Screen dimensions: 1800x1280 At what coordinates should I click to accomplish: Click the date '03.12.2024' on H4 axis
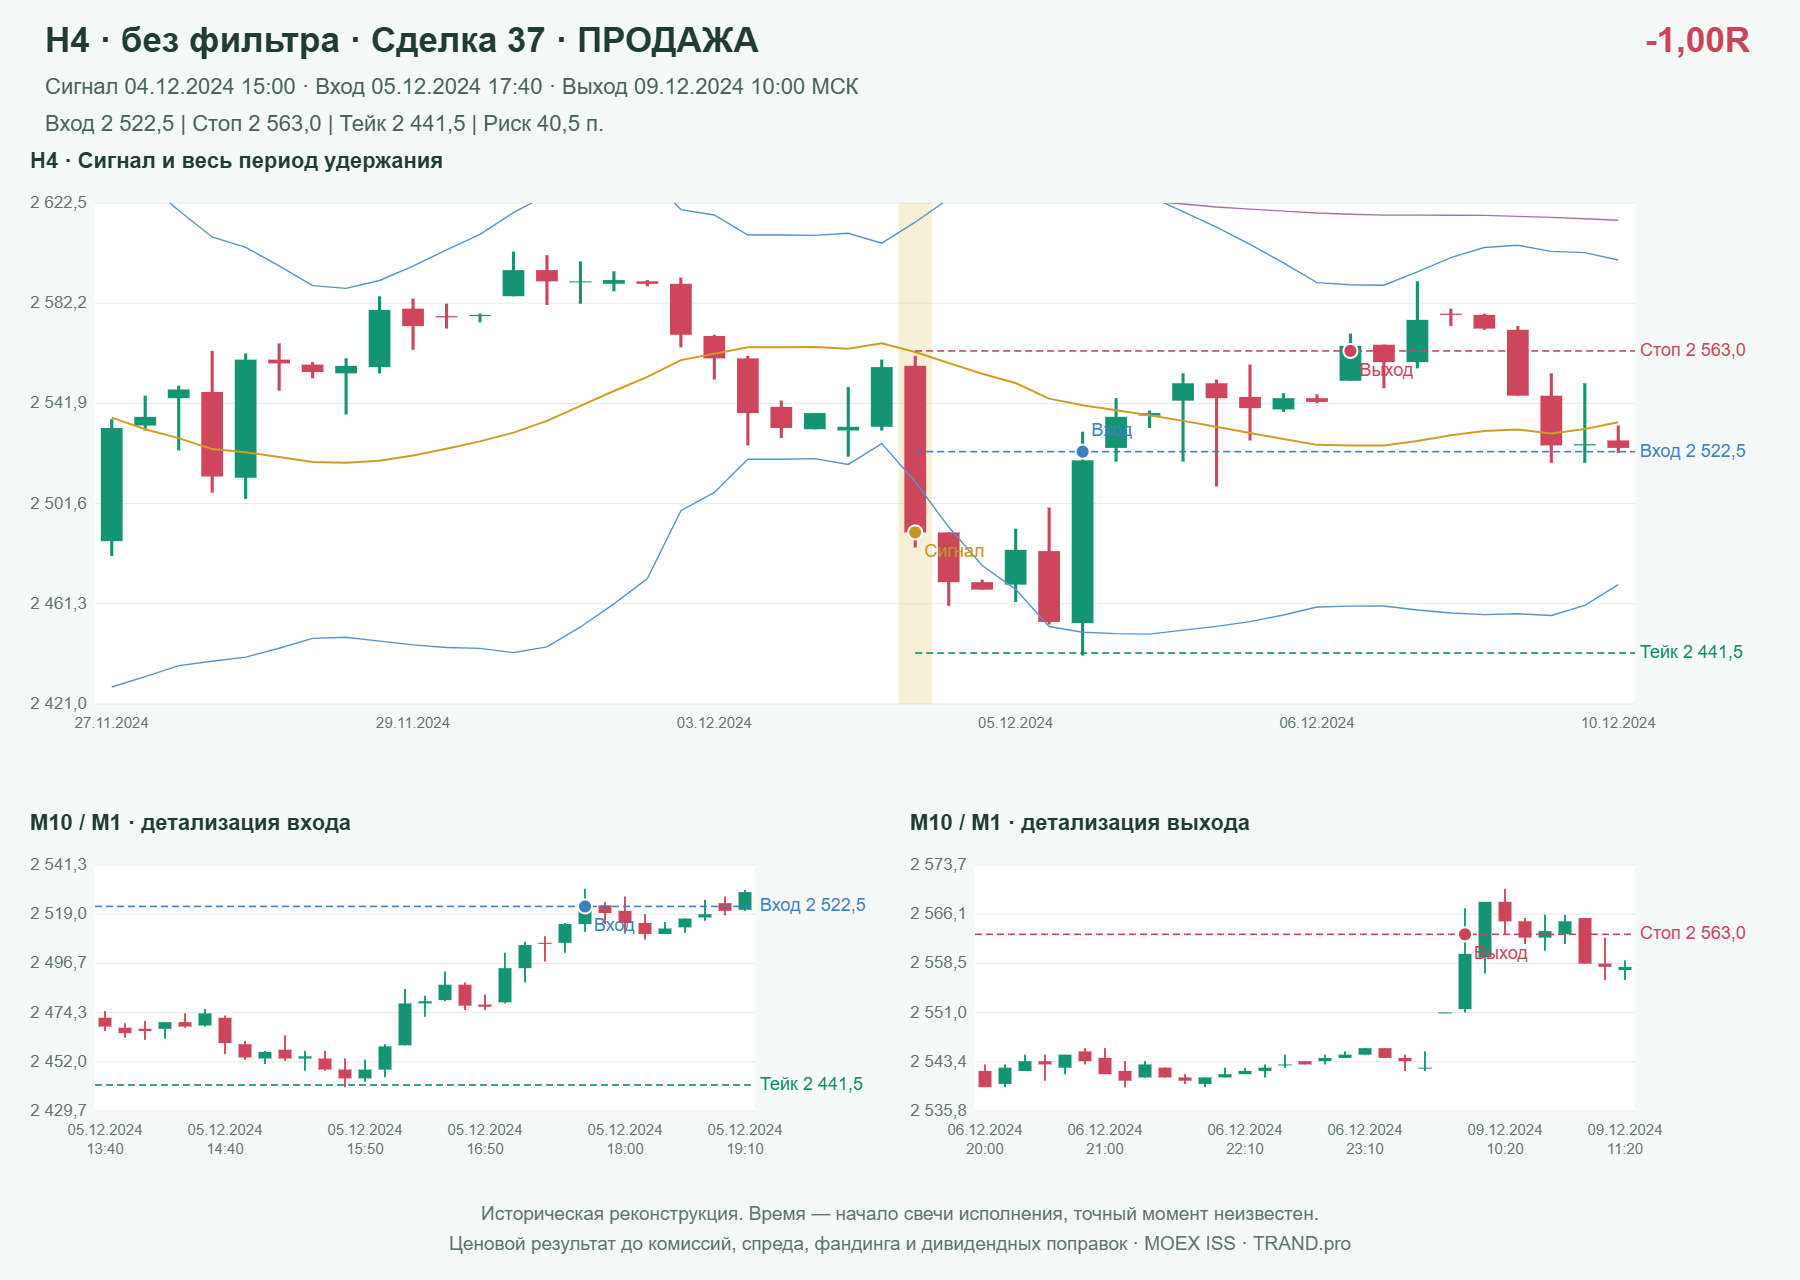click(714, 723)
